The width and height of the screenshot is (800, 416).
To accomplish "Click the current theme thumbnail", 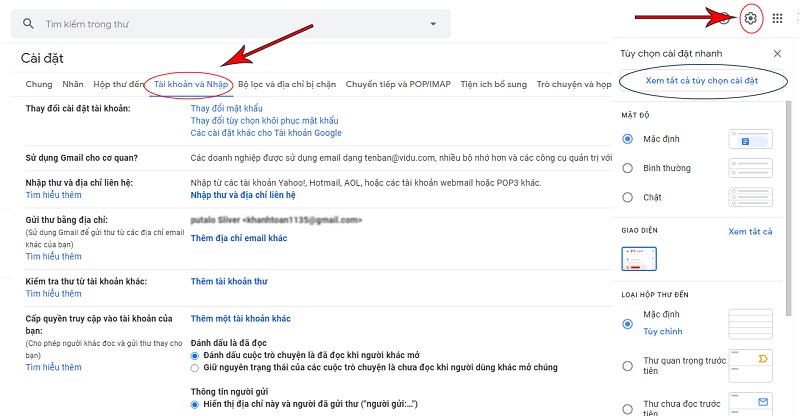I will click(639, 259).
